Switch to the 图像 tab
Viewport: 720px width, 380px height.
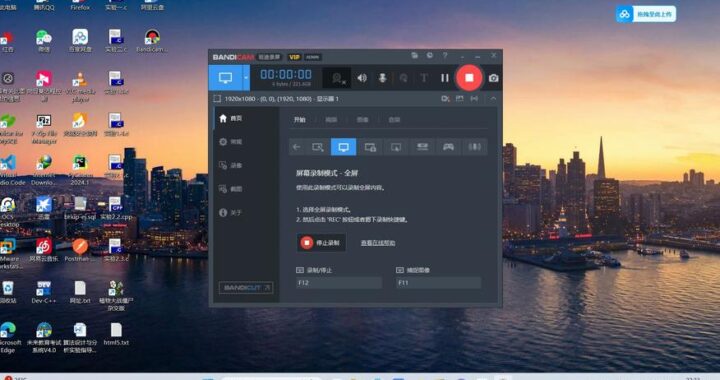[363, 120]
